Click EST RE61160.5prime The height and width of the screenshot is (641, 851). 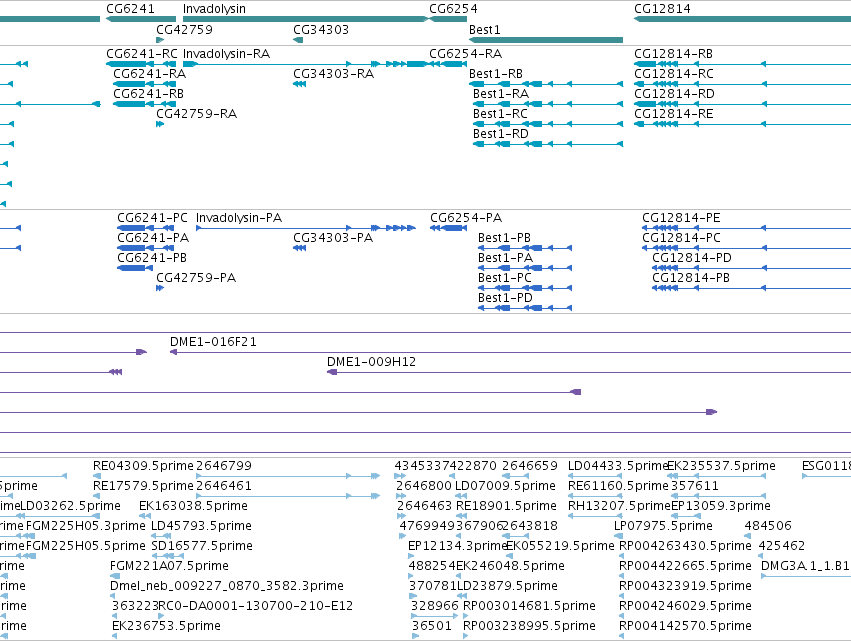click(618, 486)
